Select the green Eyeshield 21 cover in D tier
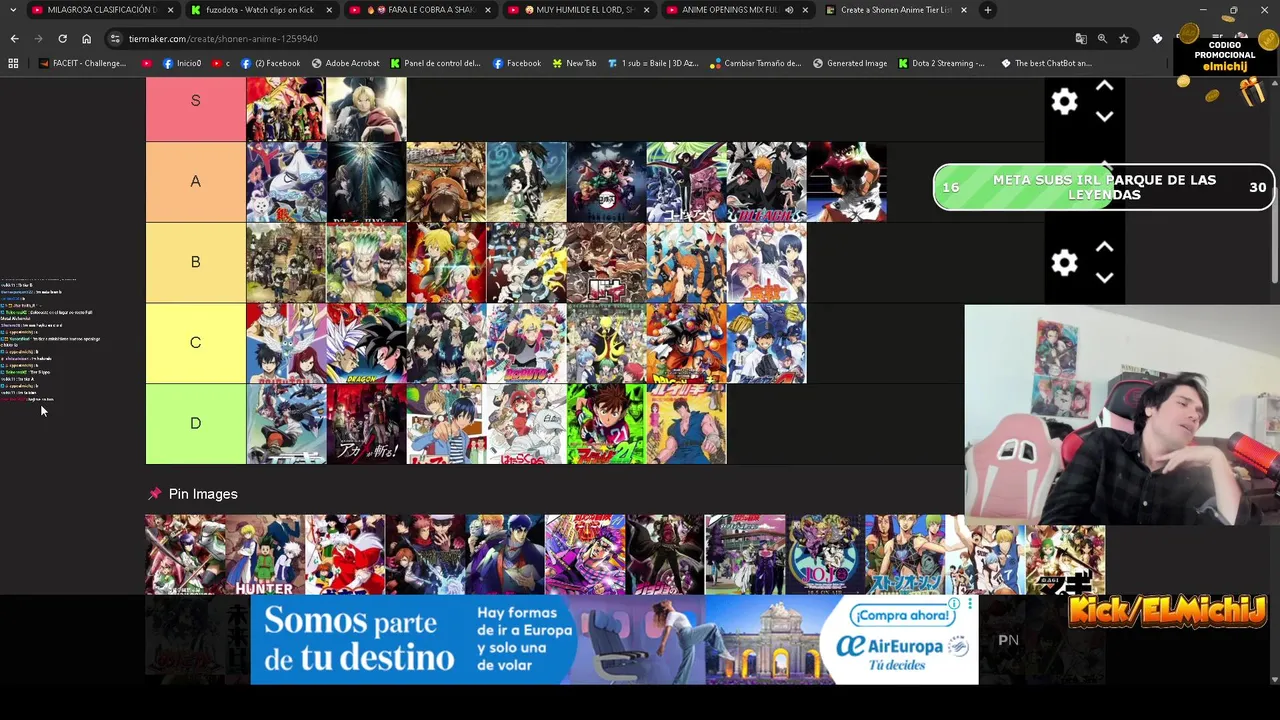This screenshot has height=720, width=1280. (606, 424)
